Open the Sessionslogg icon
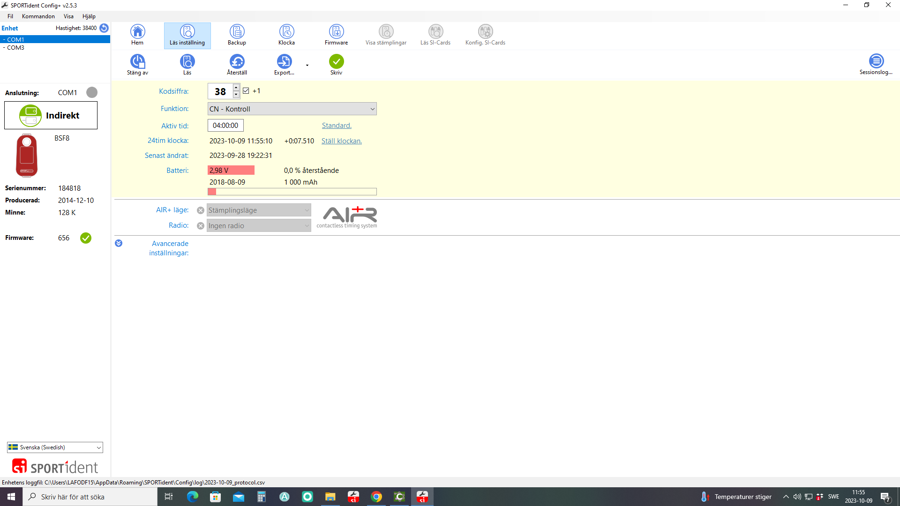900x506 pixels. [x=876, y=64]
